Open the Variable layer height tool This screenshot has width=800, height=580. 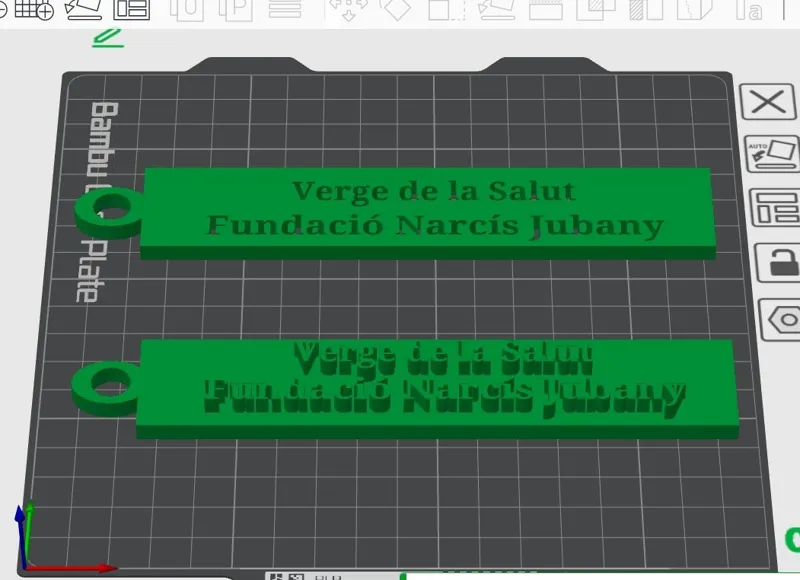[285, 9]
